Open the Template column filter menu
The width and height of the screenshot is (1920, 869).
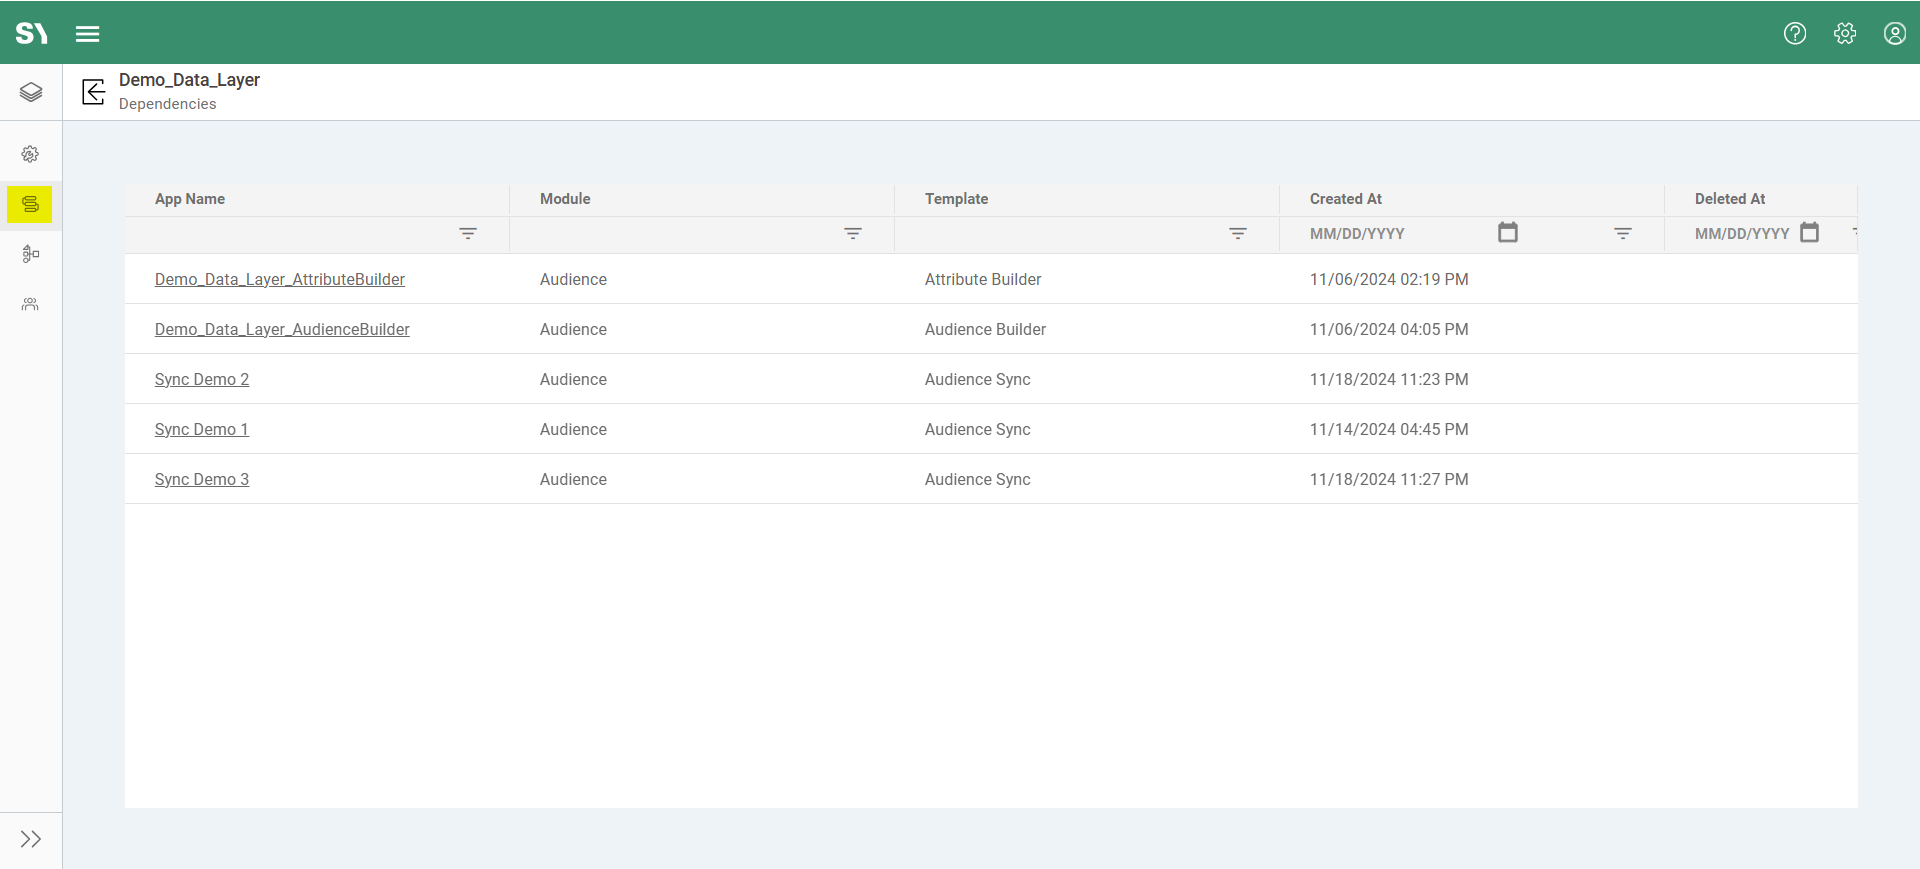coord(1238,233)
